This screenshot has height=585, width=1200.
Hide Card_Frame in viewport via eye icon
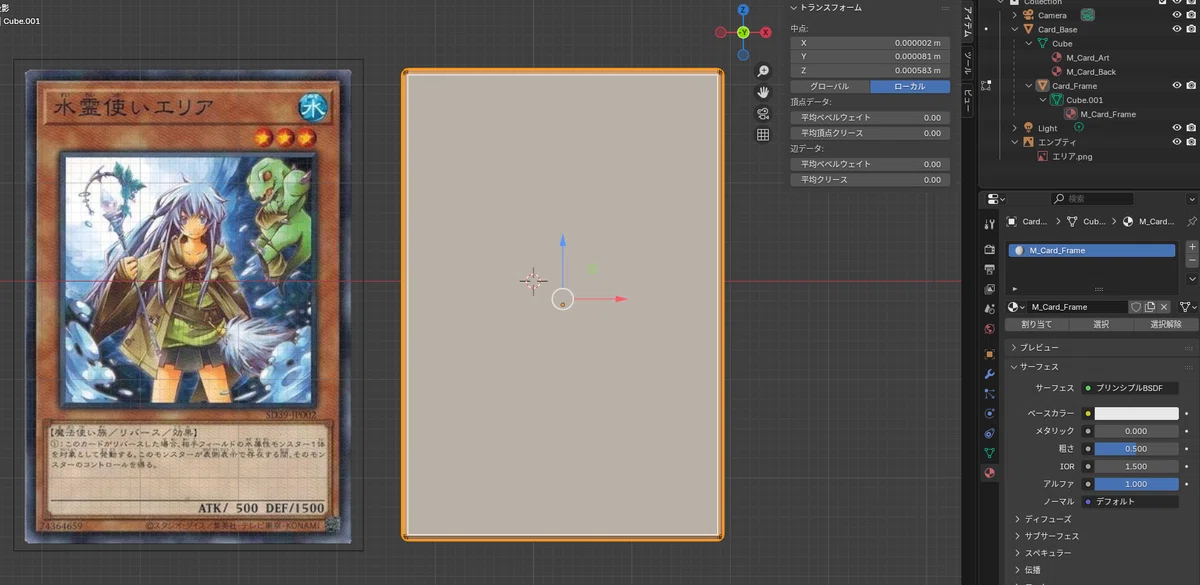coord(1177,86)
